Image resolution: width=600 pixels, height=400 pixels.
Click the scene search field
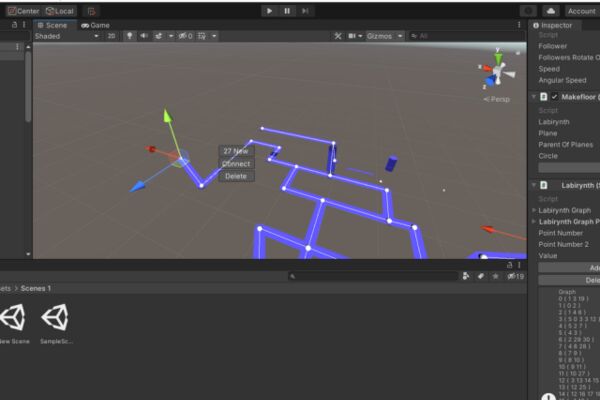[465, 36]
